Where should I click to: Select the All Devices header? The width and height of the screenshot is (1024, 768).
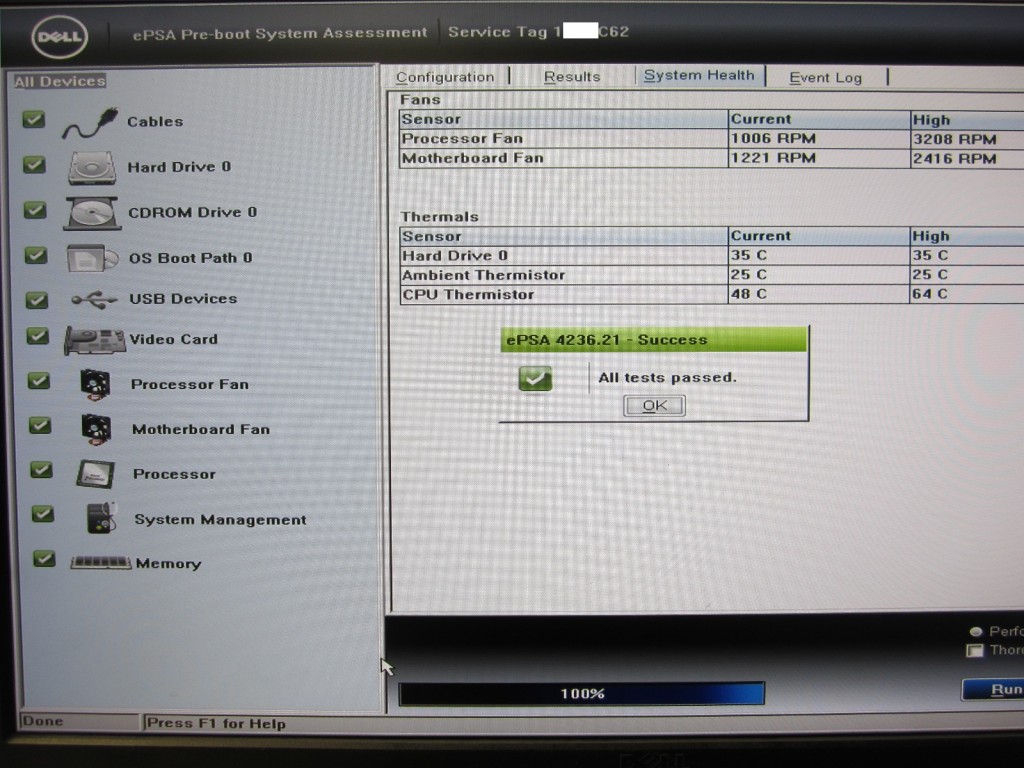pos(59,81)
